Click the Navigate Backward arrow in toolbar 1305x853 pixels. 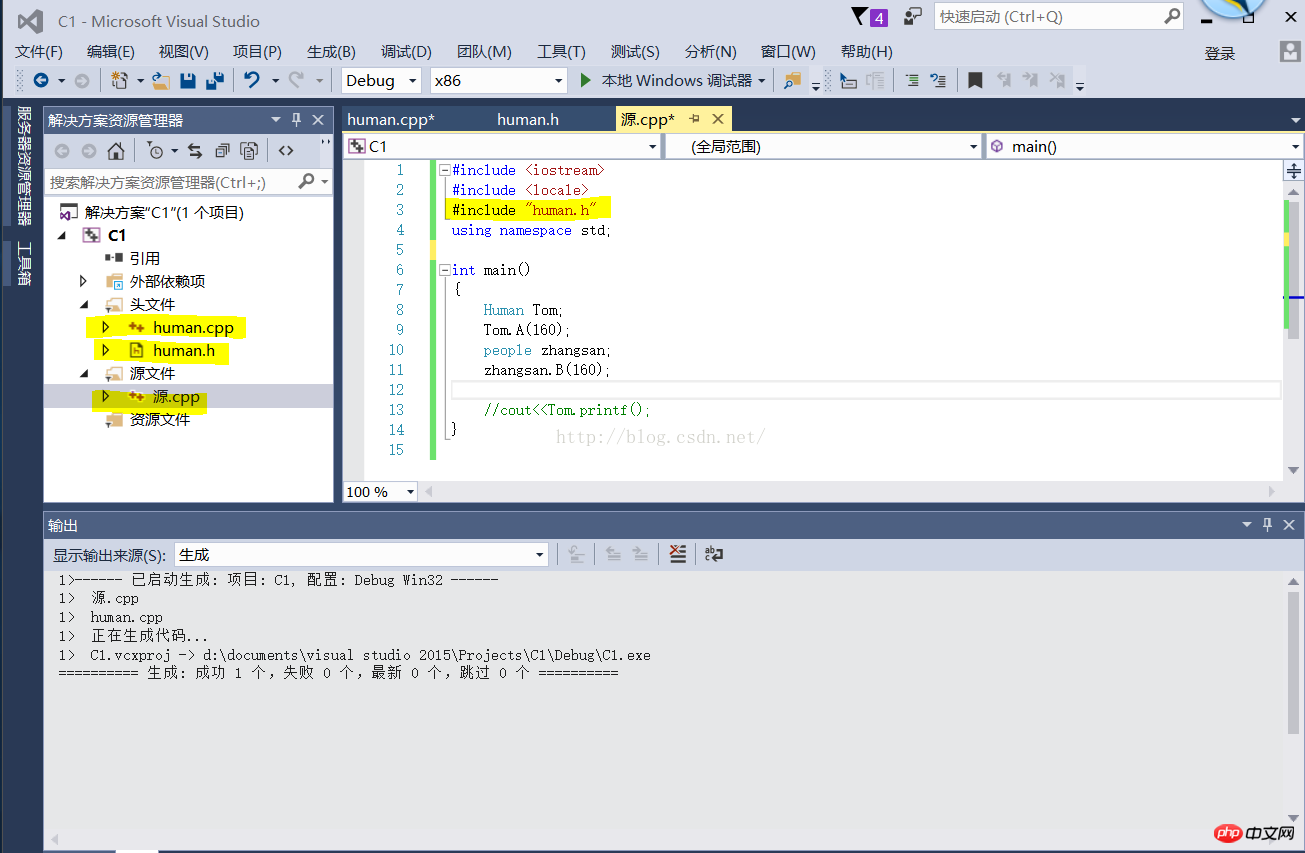(41, 80)
